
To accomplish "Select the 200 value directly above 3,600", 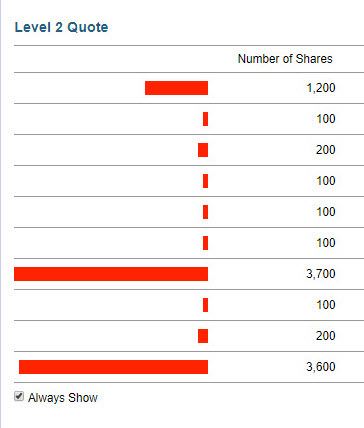I will (326, 336).
